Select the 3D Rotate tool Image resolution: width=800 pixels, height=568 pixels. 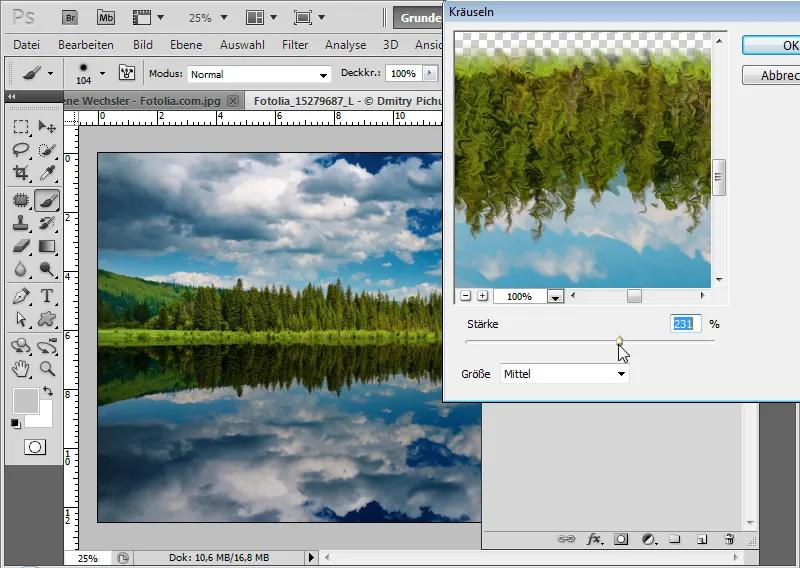coord(21,346)
